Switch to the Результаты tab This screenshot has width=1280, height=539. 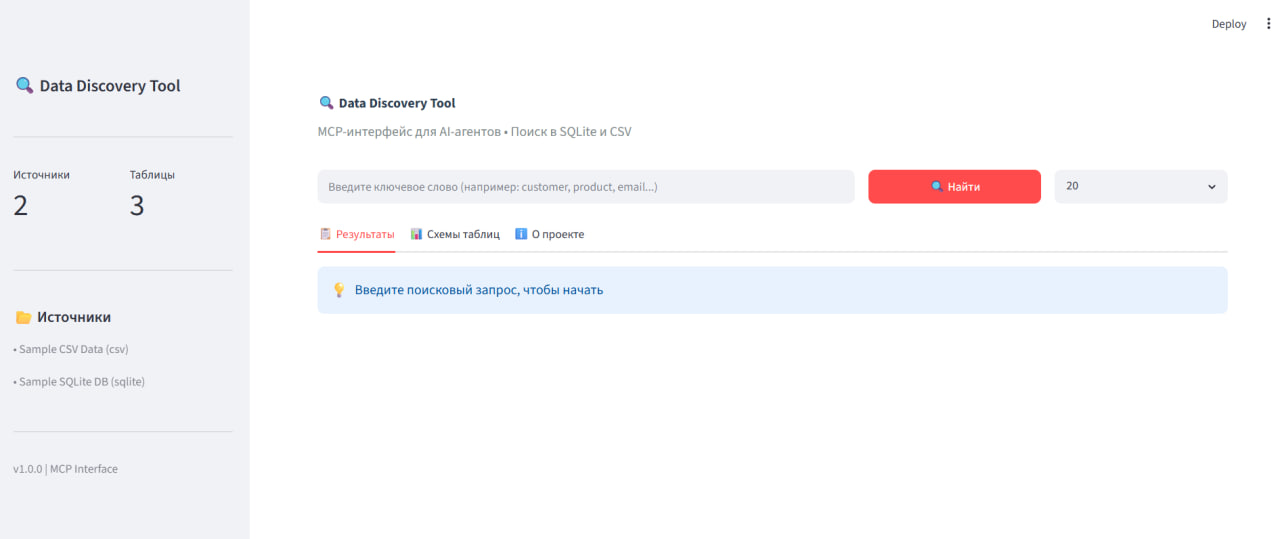(356, 234)
